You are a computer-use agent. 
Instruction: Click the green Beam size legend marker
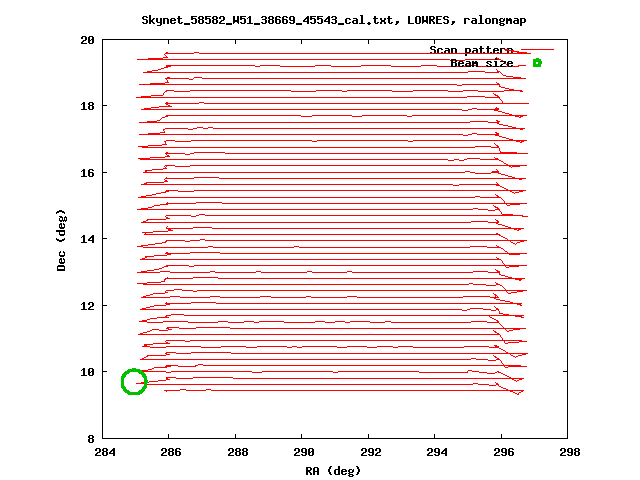[537, 63]
